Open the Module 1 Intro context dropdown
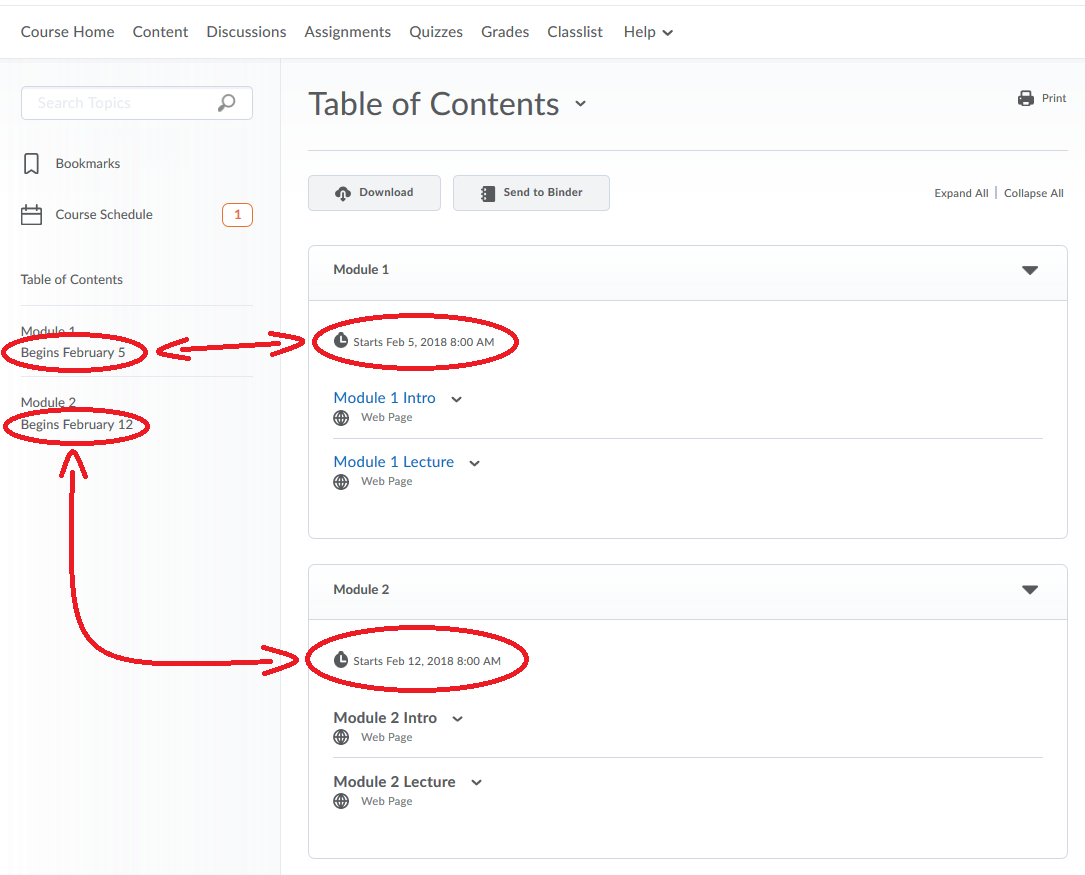 [x=457, y=399]
